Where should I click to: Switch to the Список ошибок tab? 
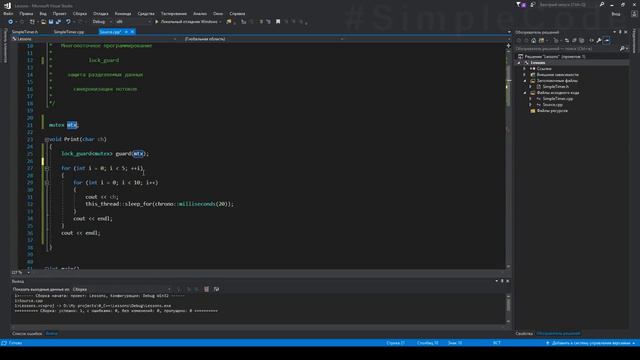(27, 333)
